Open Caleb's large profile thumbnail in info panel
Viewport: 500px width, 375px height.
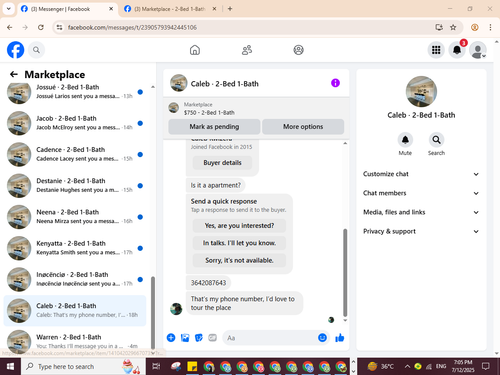(421, 92)
